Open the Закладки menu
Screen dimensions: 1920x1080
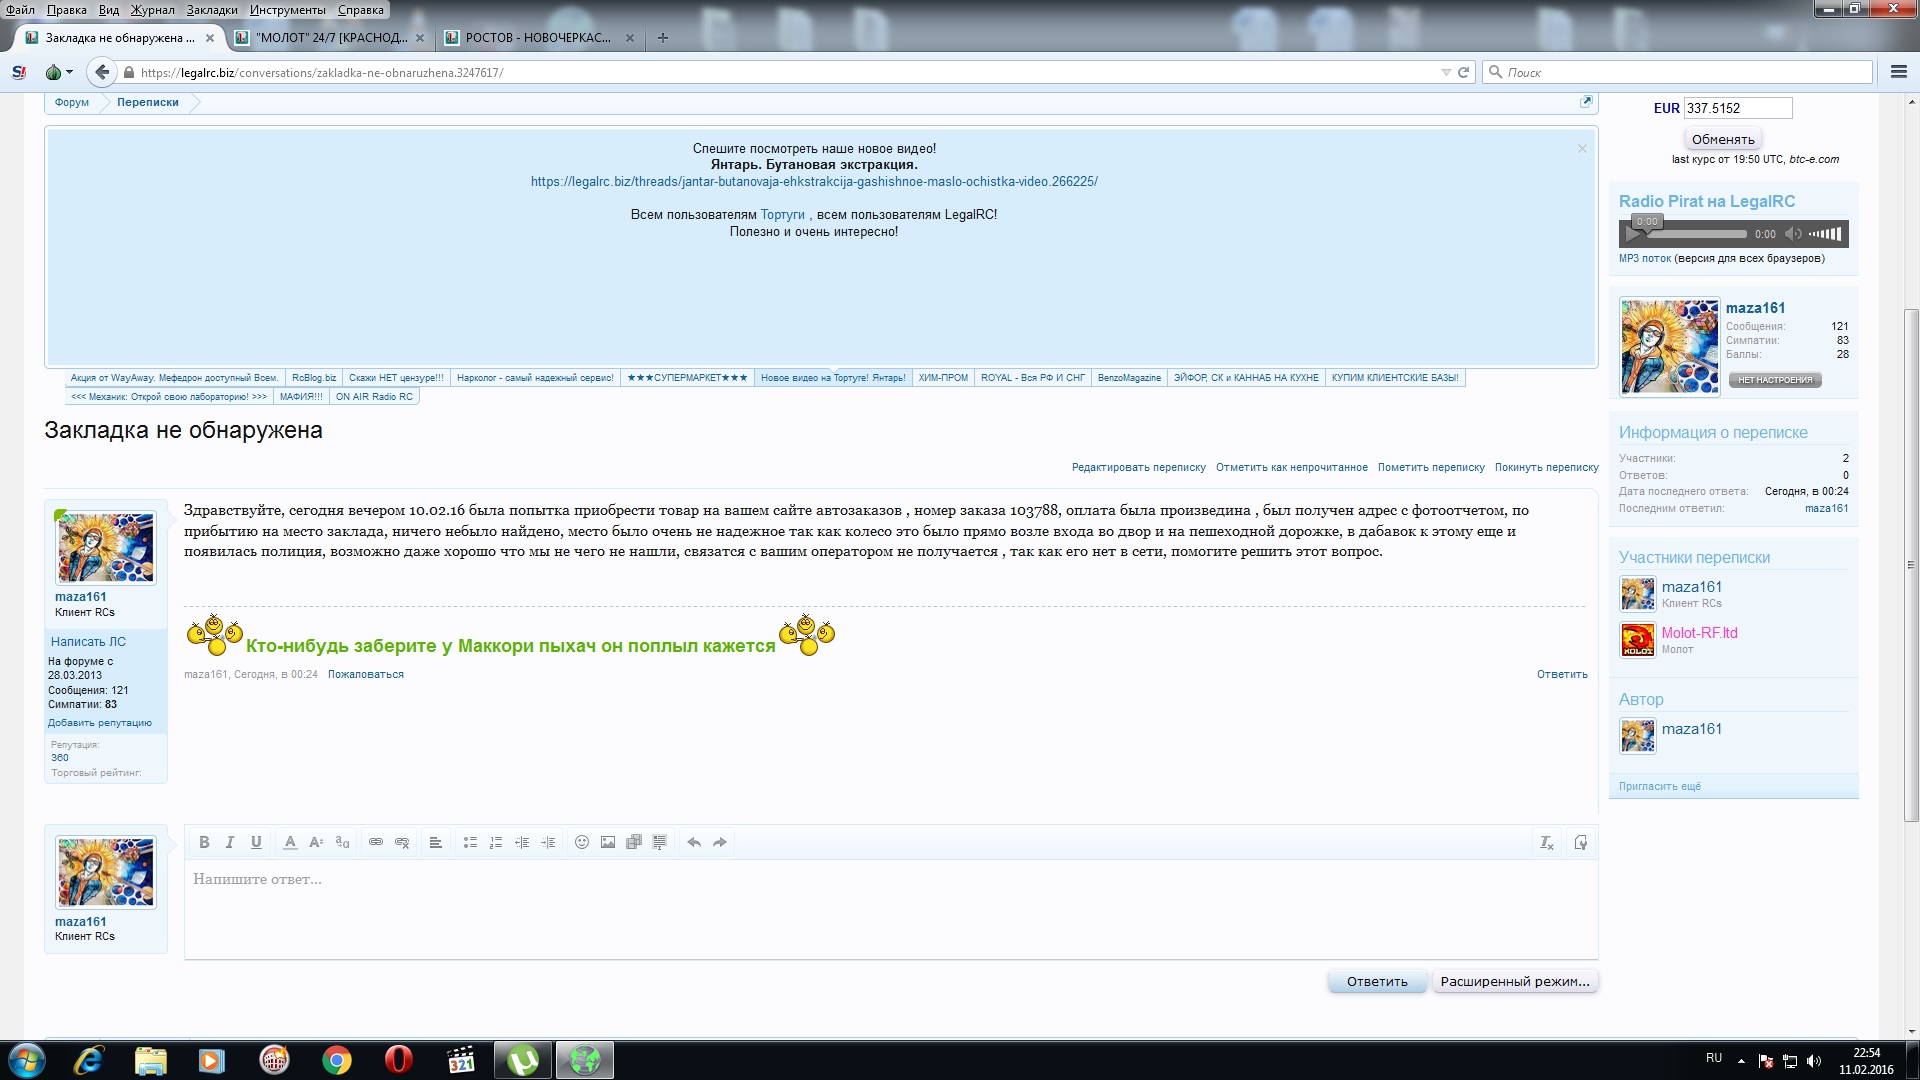(211, 10)
